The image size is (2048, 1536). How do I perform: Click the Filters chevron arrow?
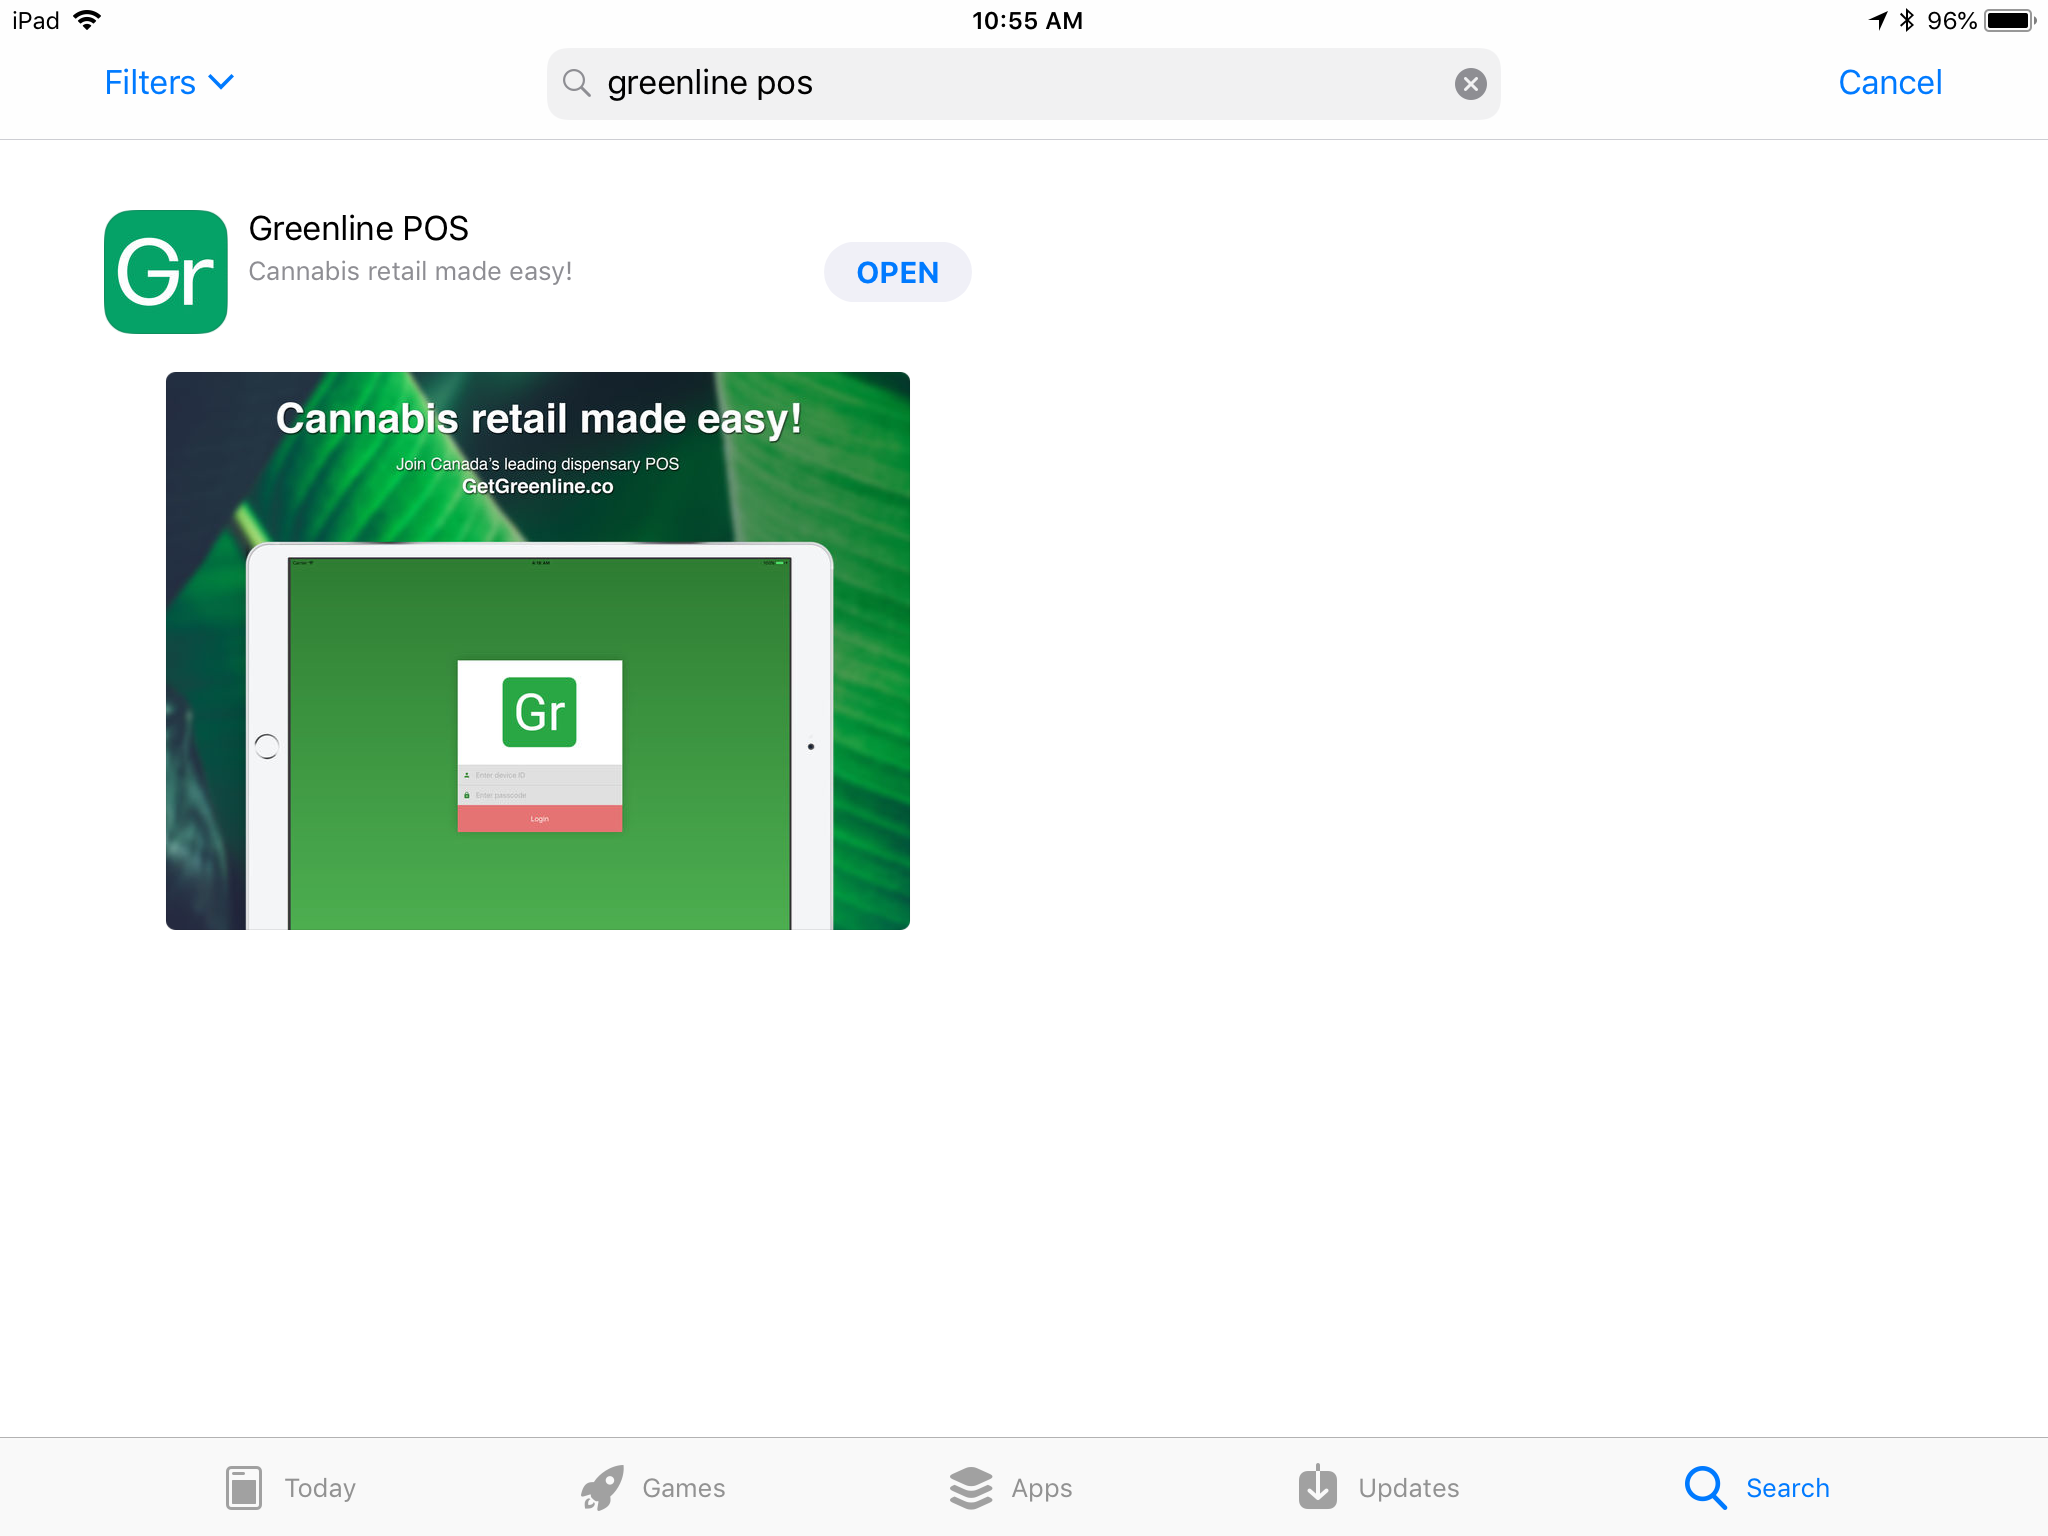(x=221, y=82)
